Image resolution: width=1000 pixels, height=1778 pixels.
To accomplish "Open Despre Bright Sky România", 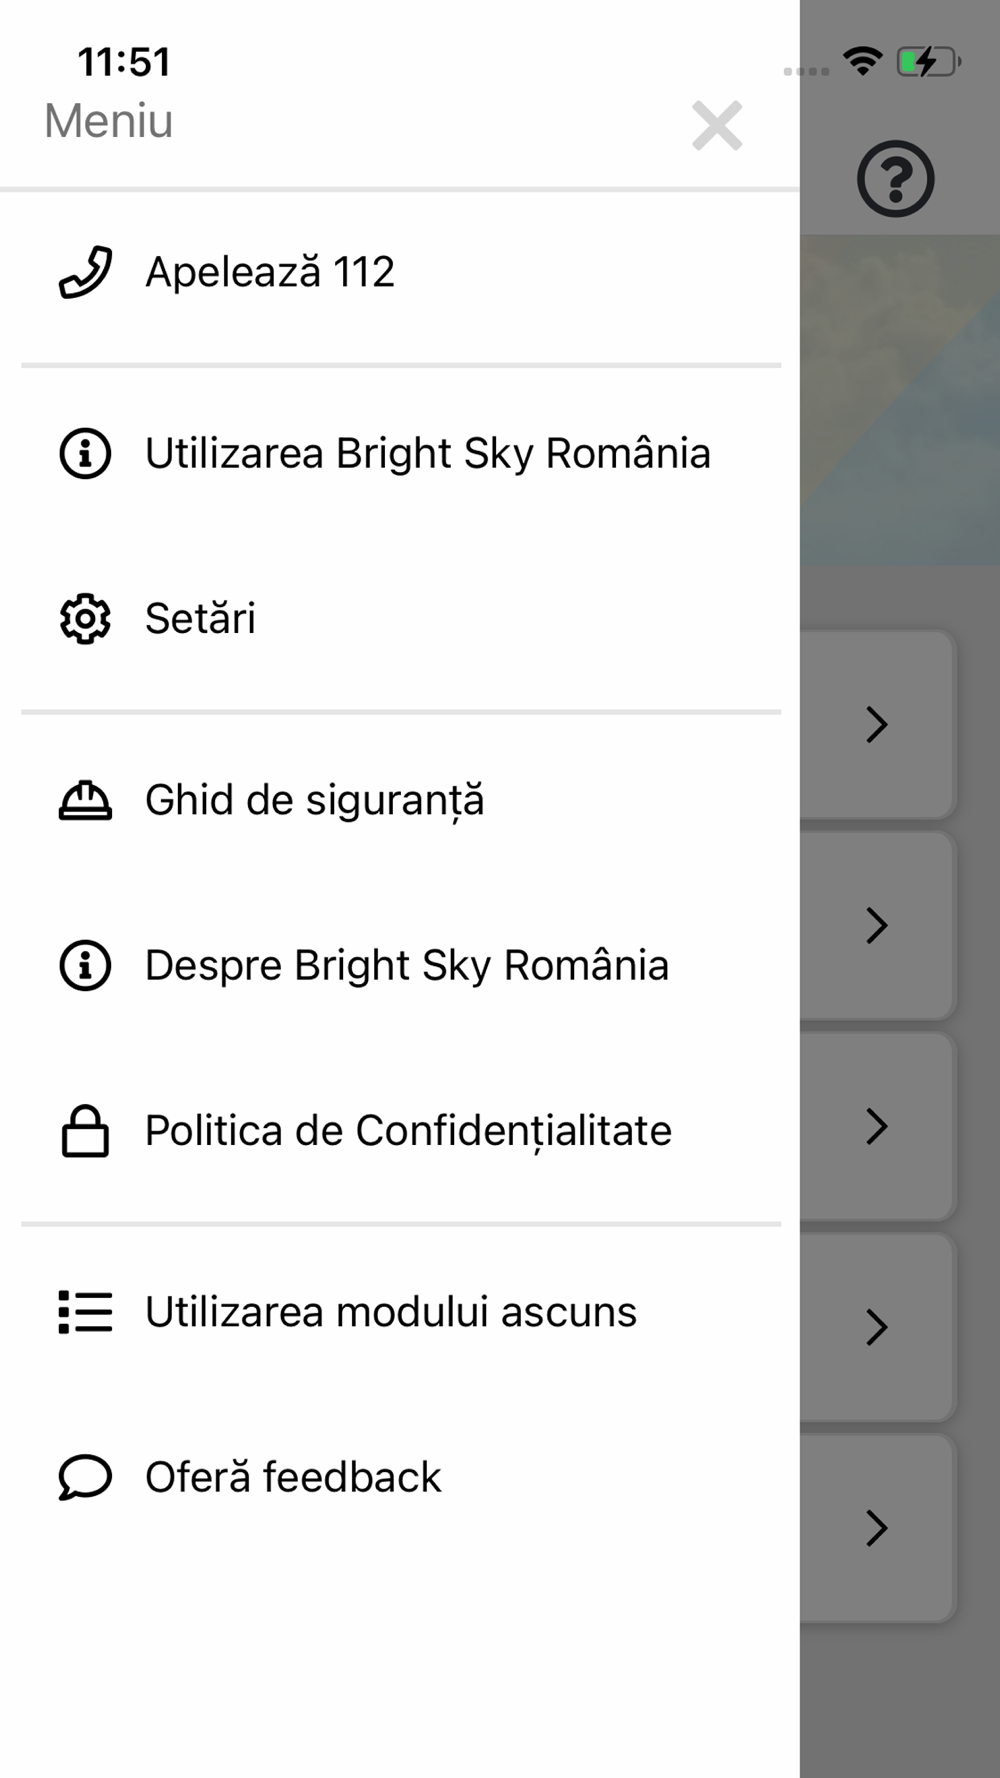I will pyautogui.click(x=406, y=966).
